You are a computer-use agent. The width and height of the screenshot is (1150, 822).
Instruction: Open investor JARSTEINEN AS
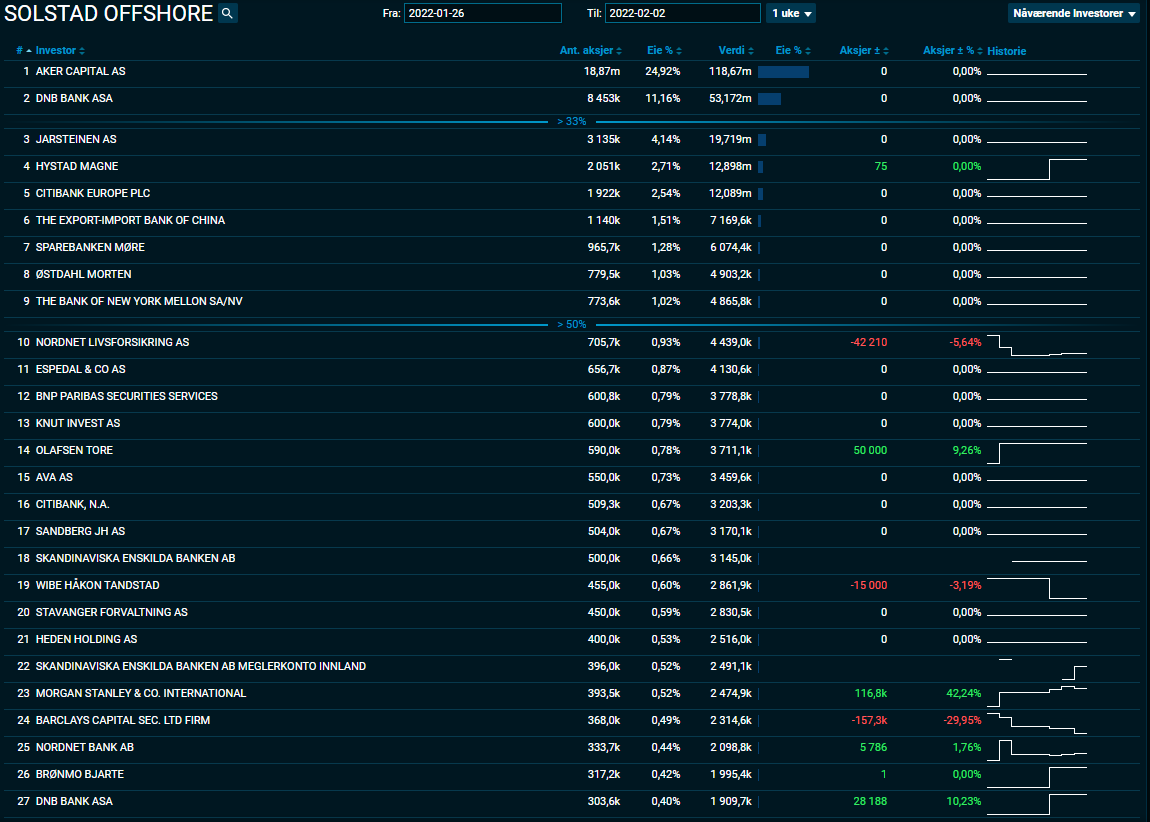click(76, 139)
